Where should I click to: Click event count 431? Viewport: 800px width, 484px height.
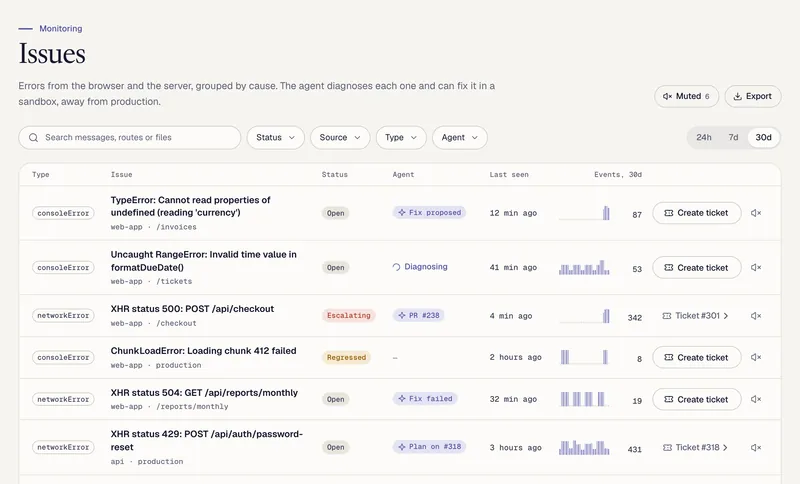tap(635, 449)
